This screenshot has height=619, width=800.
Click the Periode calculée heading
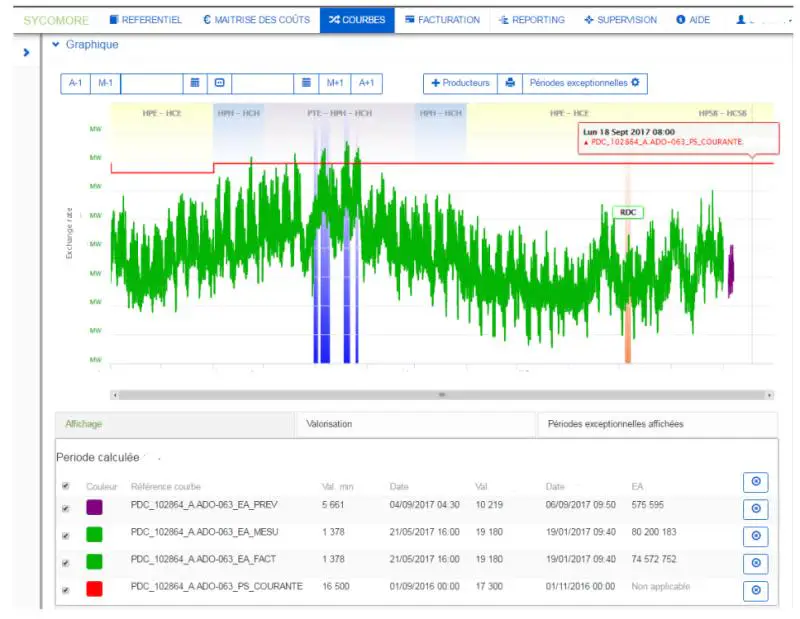[98, 458]
